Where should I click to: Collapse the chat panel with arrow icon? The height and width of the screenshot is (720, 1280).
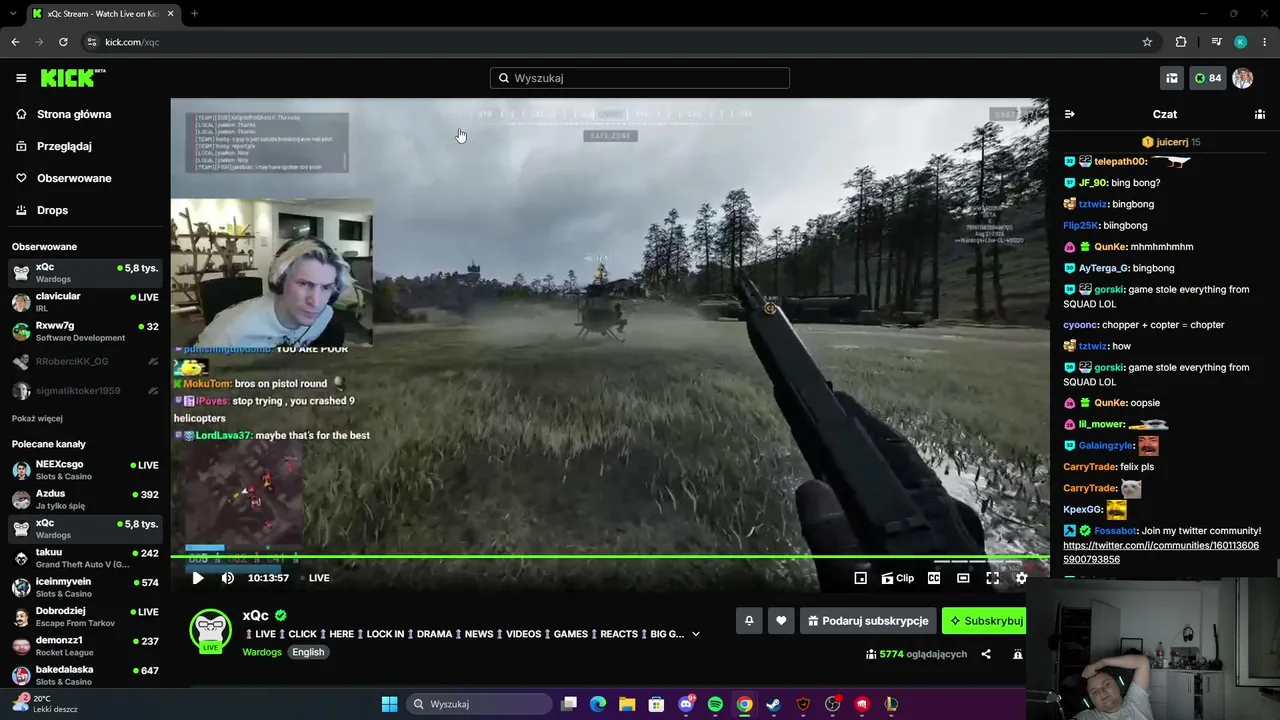click(1069, 114)
